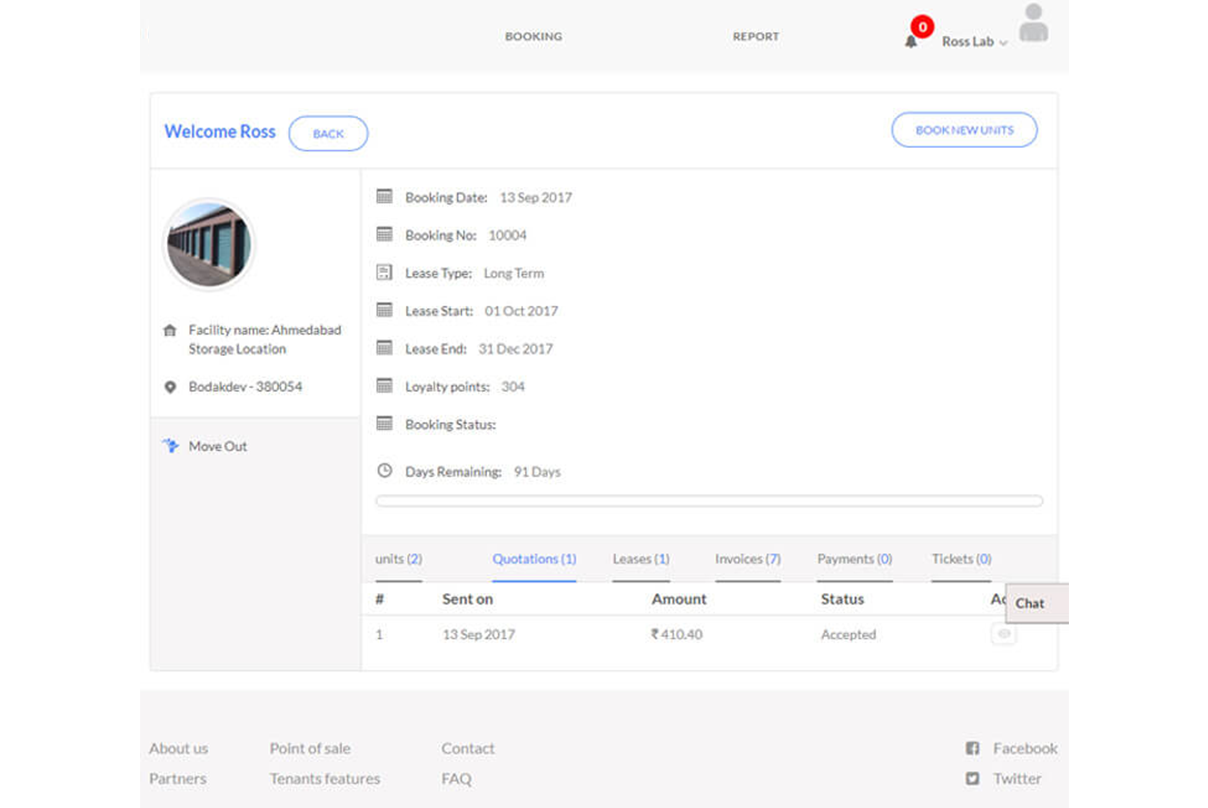1208x808 pixels.
Task: Click the Twitter icon in footer
Action: click(972, 778)
